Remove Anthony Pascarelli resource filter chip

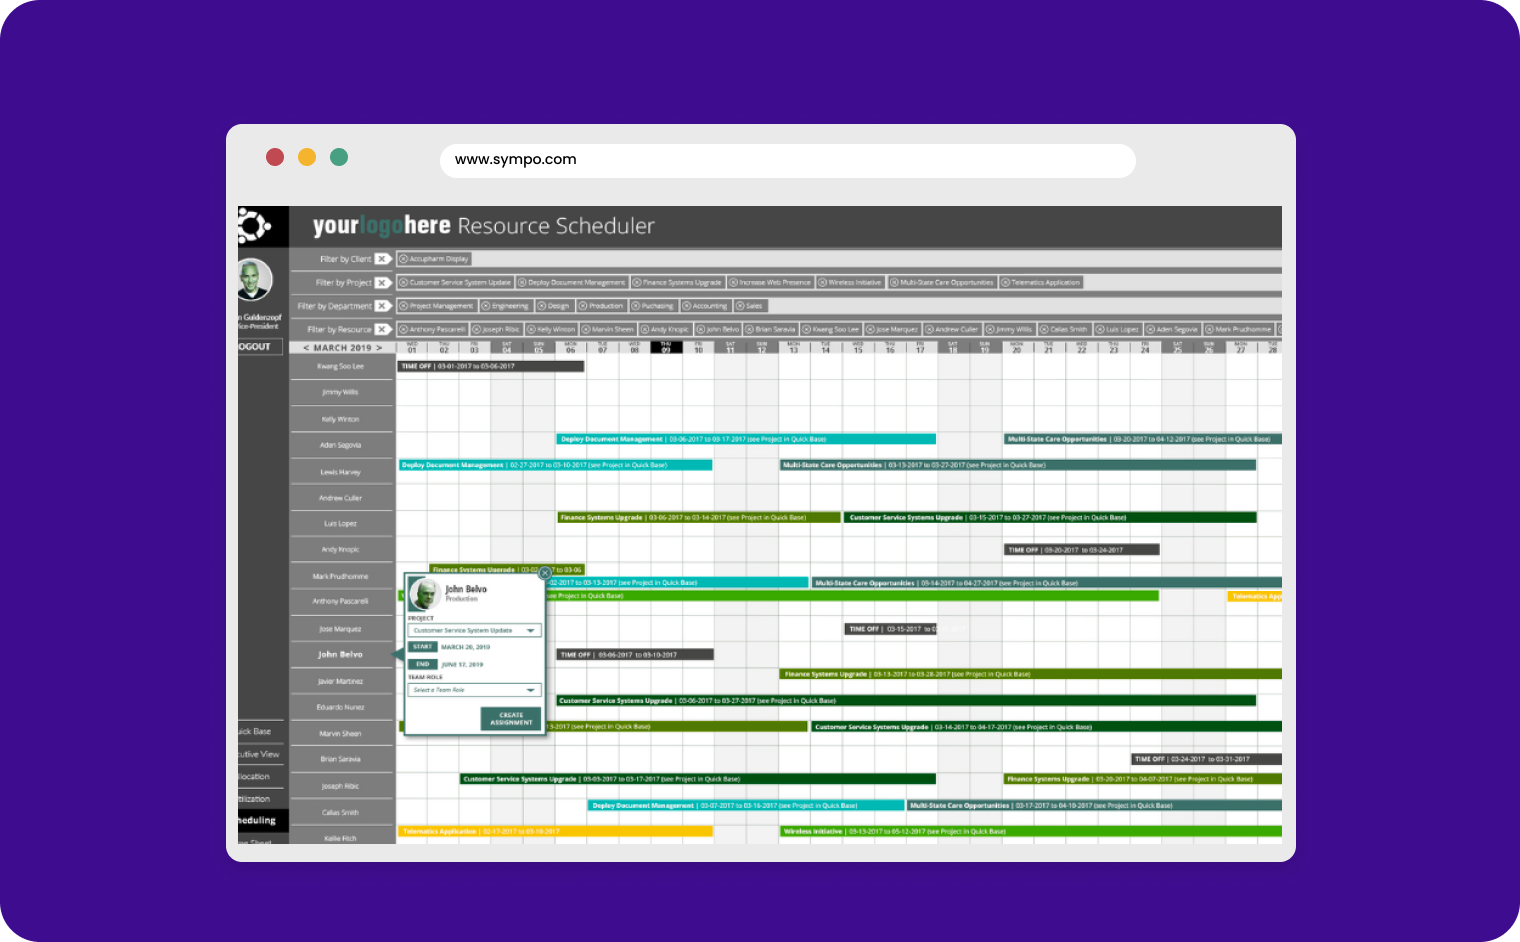[403, 329]
